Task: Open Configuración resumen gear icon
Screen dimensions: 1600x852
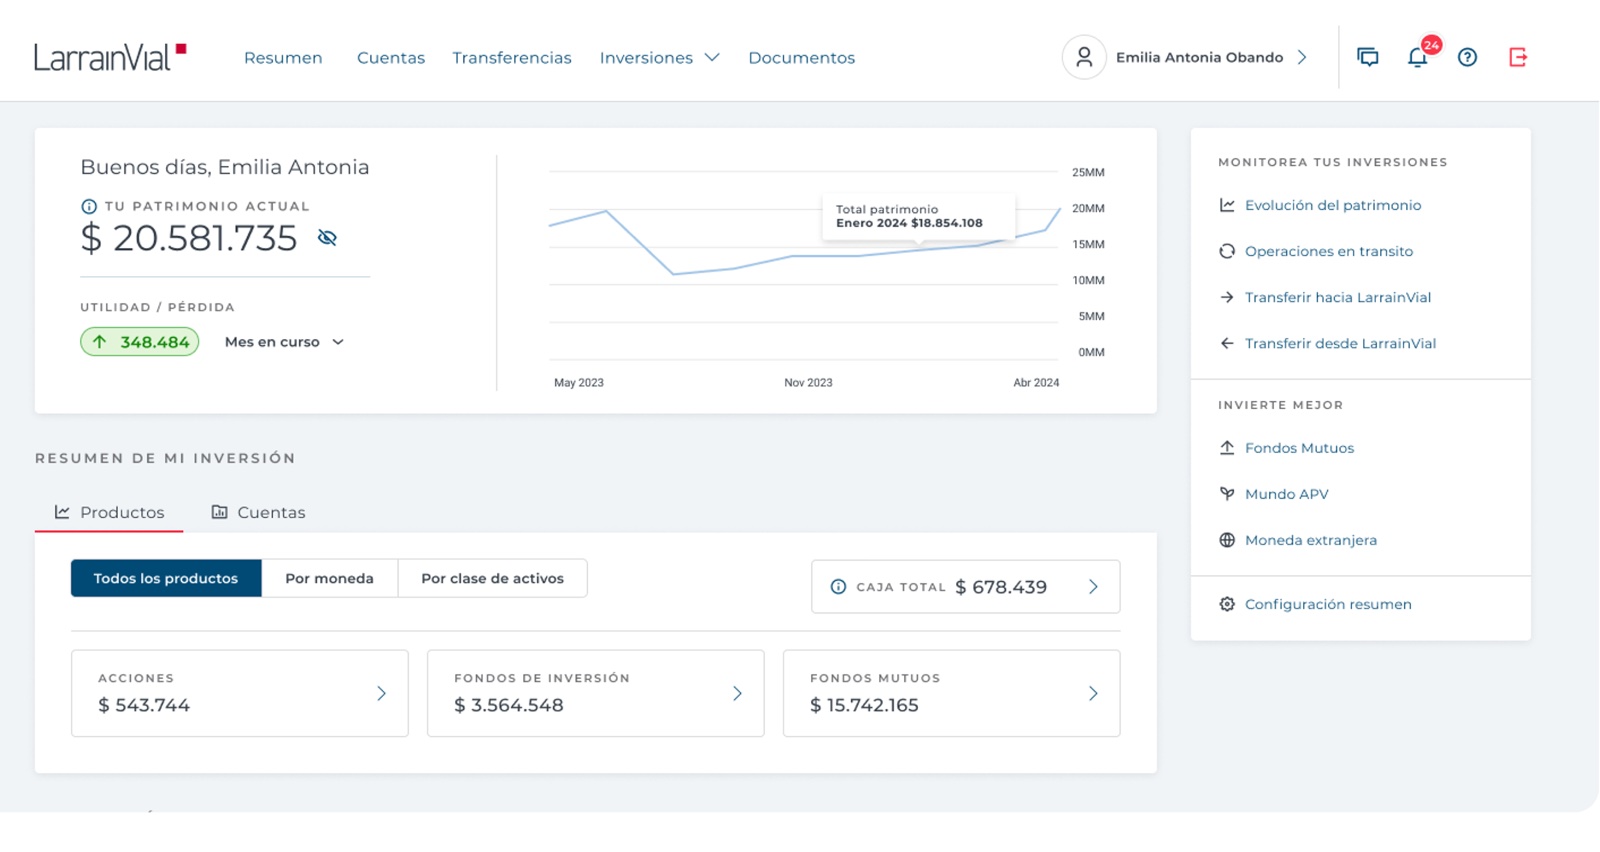Action: click(1227, 604)
